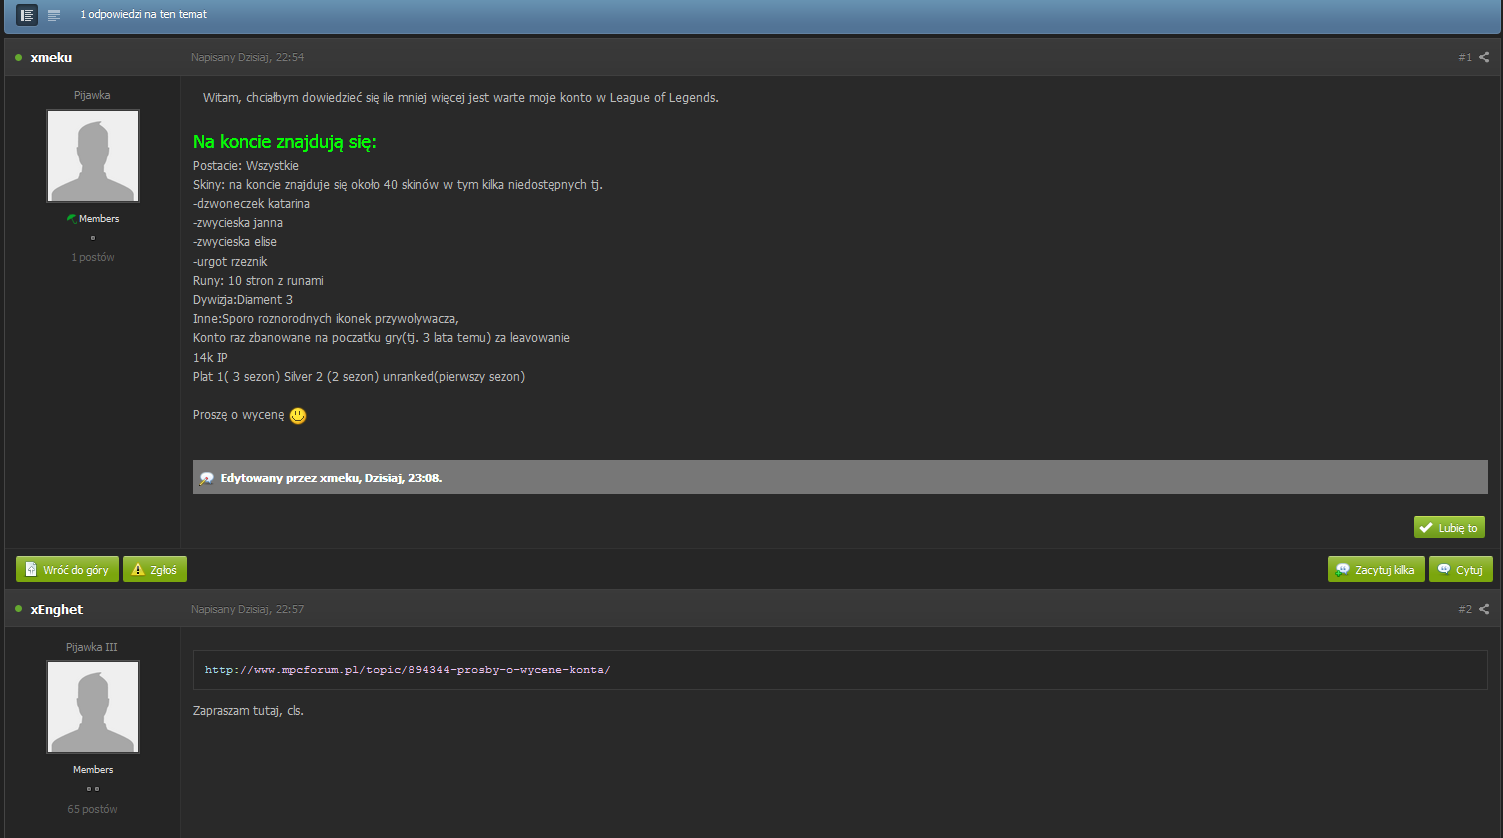Click xEnghet's avatar thumbnail
This screenshot has height=838, width=1503.
[x=93, y=707]
